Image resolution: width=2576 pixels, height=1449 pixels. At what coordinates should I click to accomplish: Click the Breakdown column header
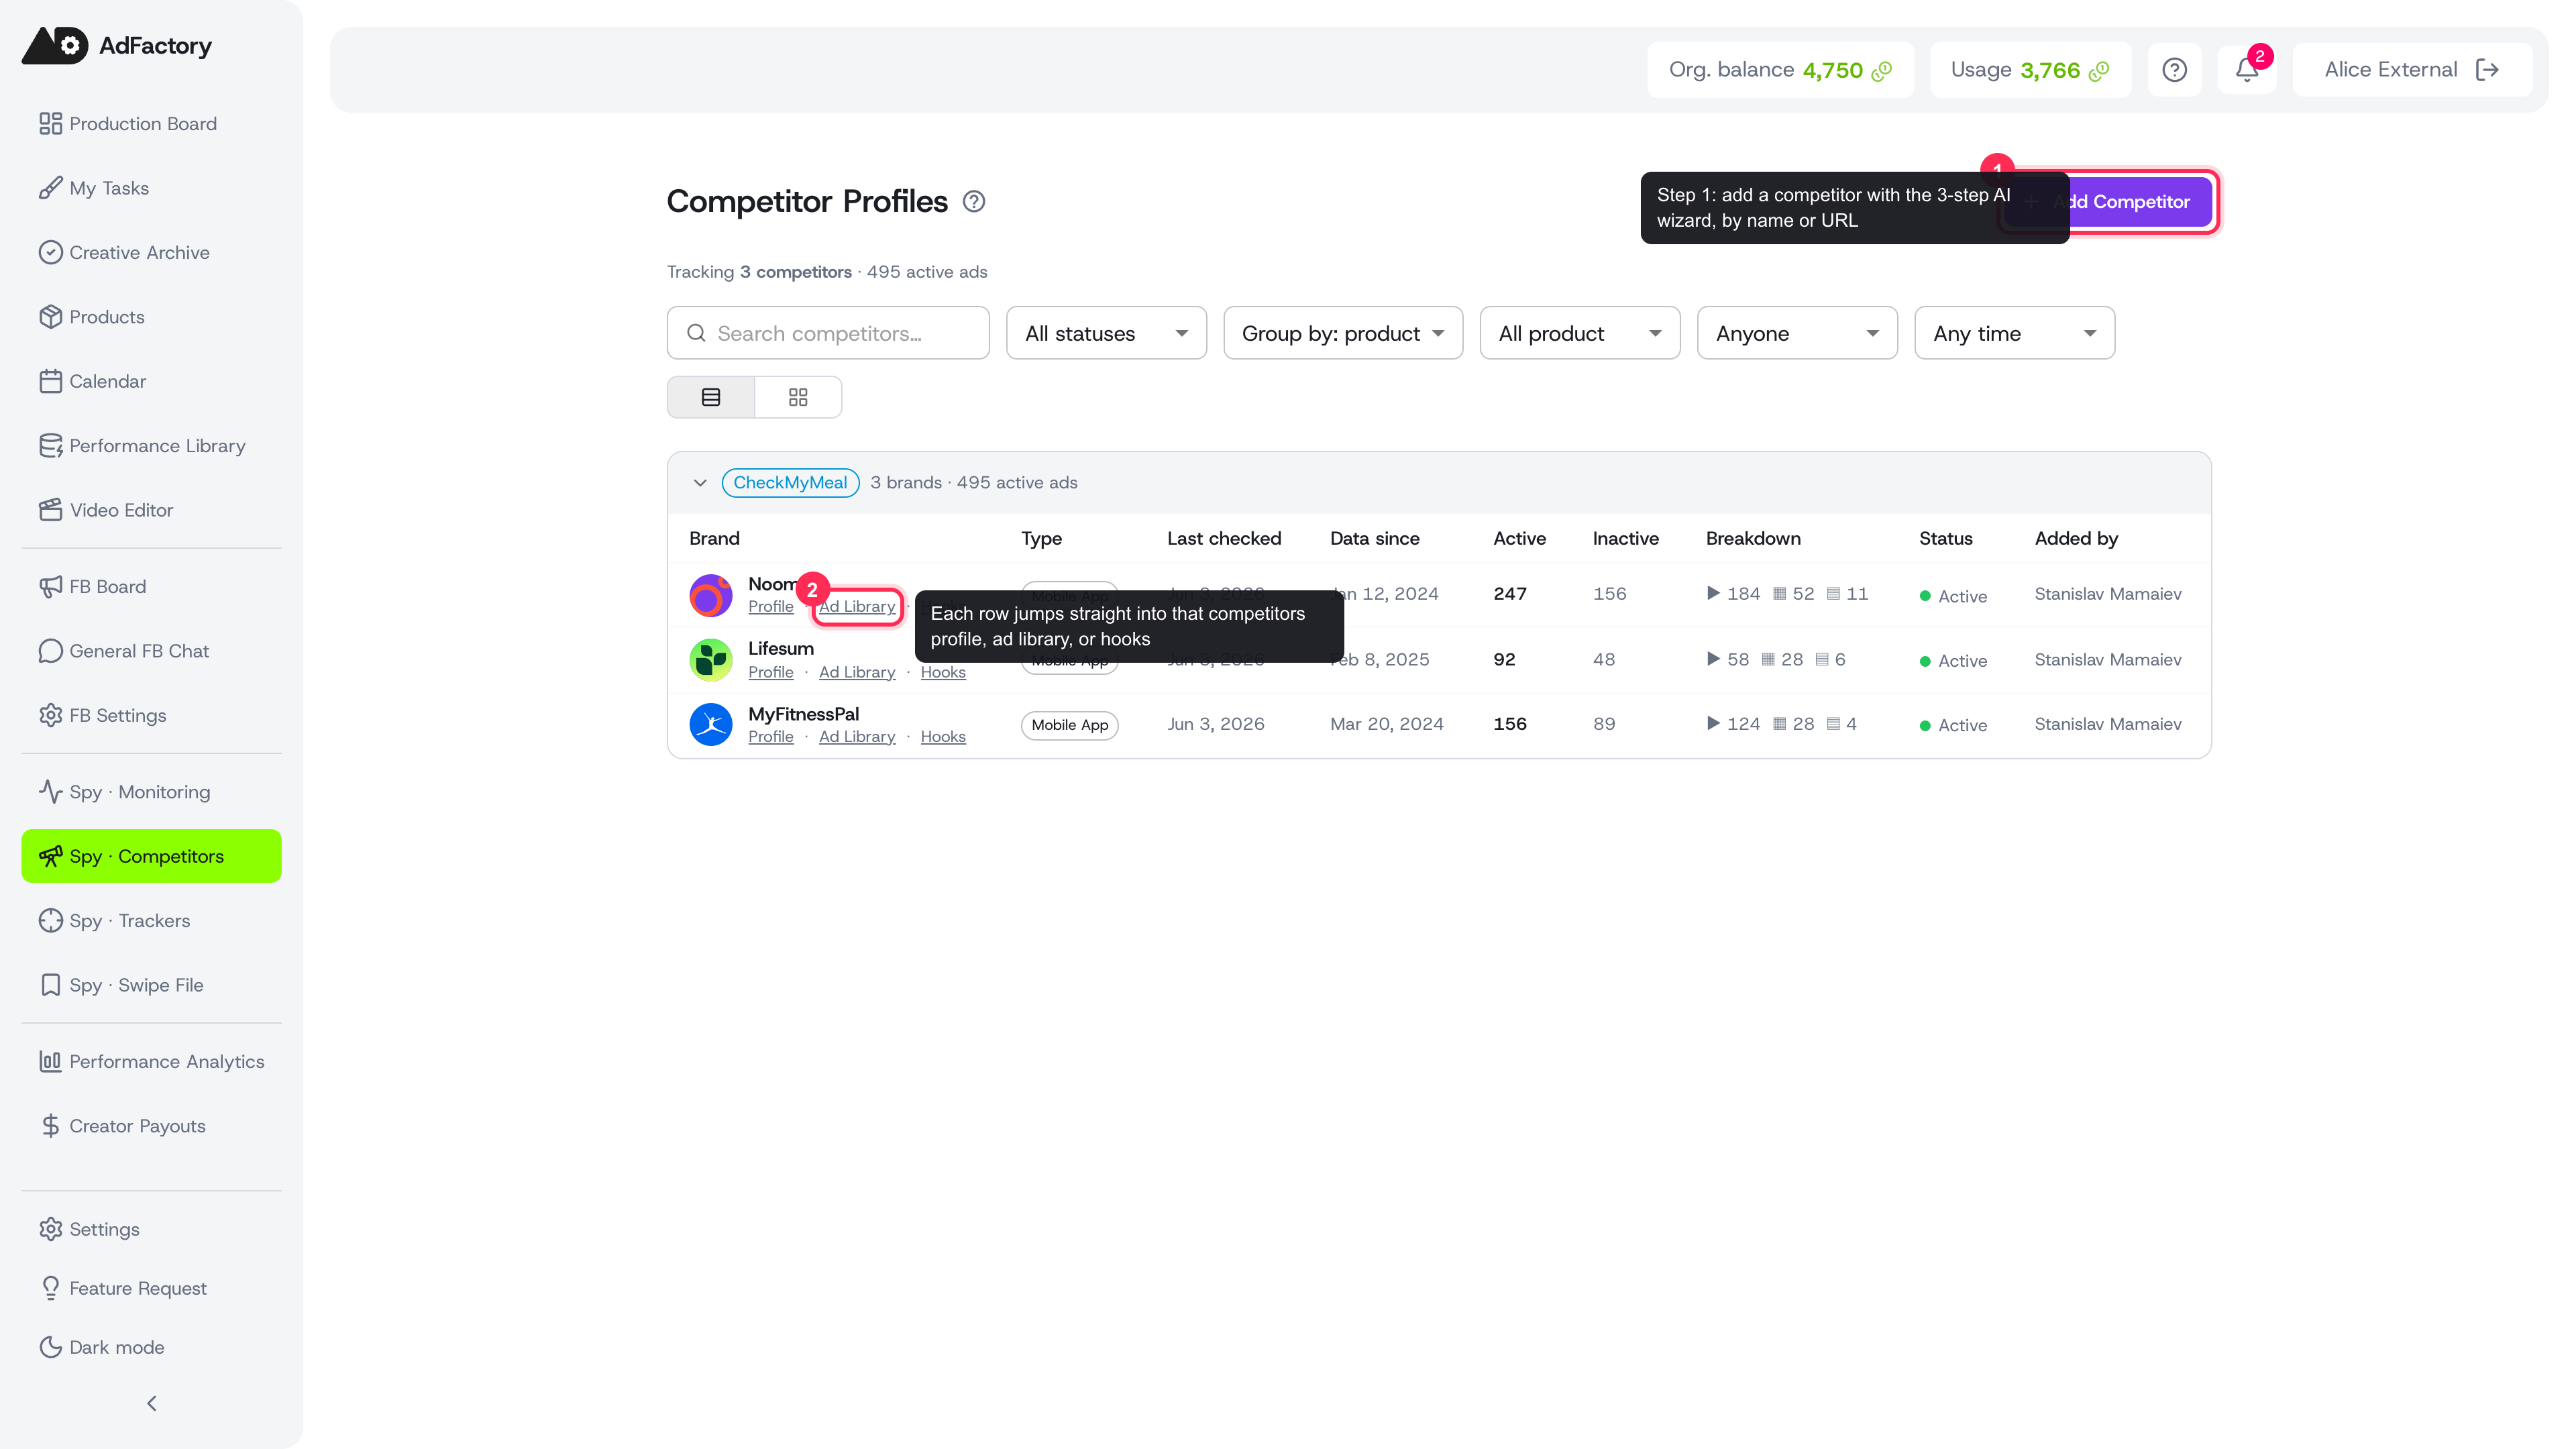click(1753, 539)
